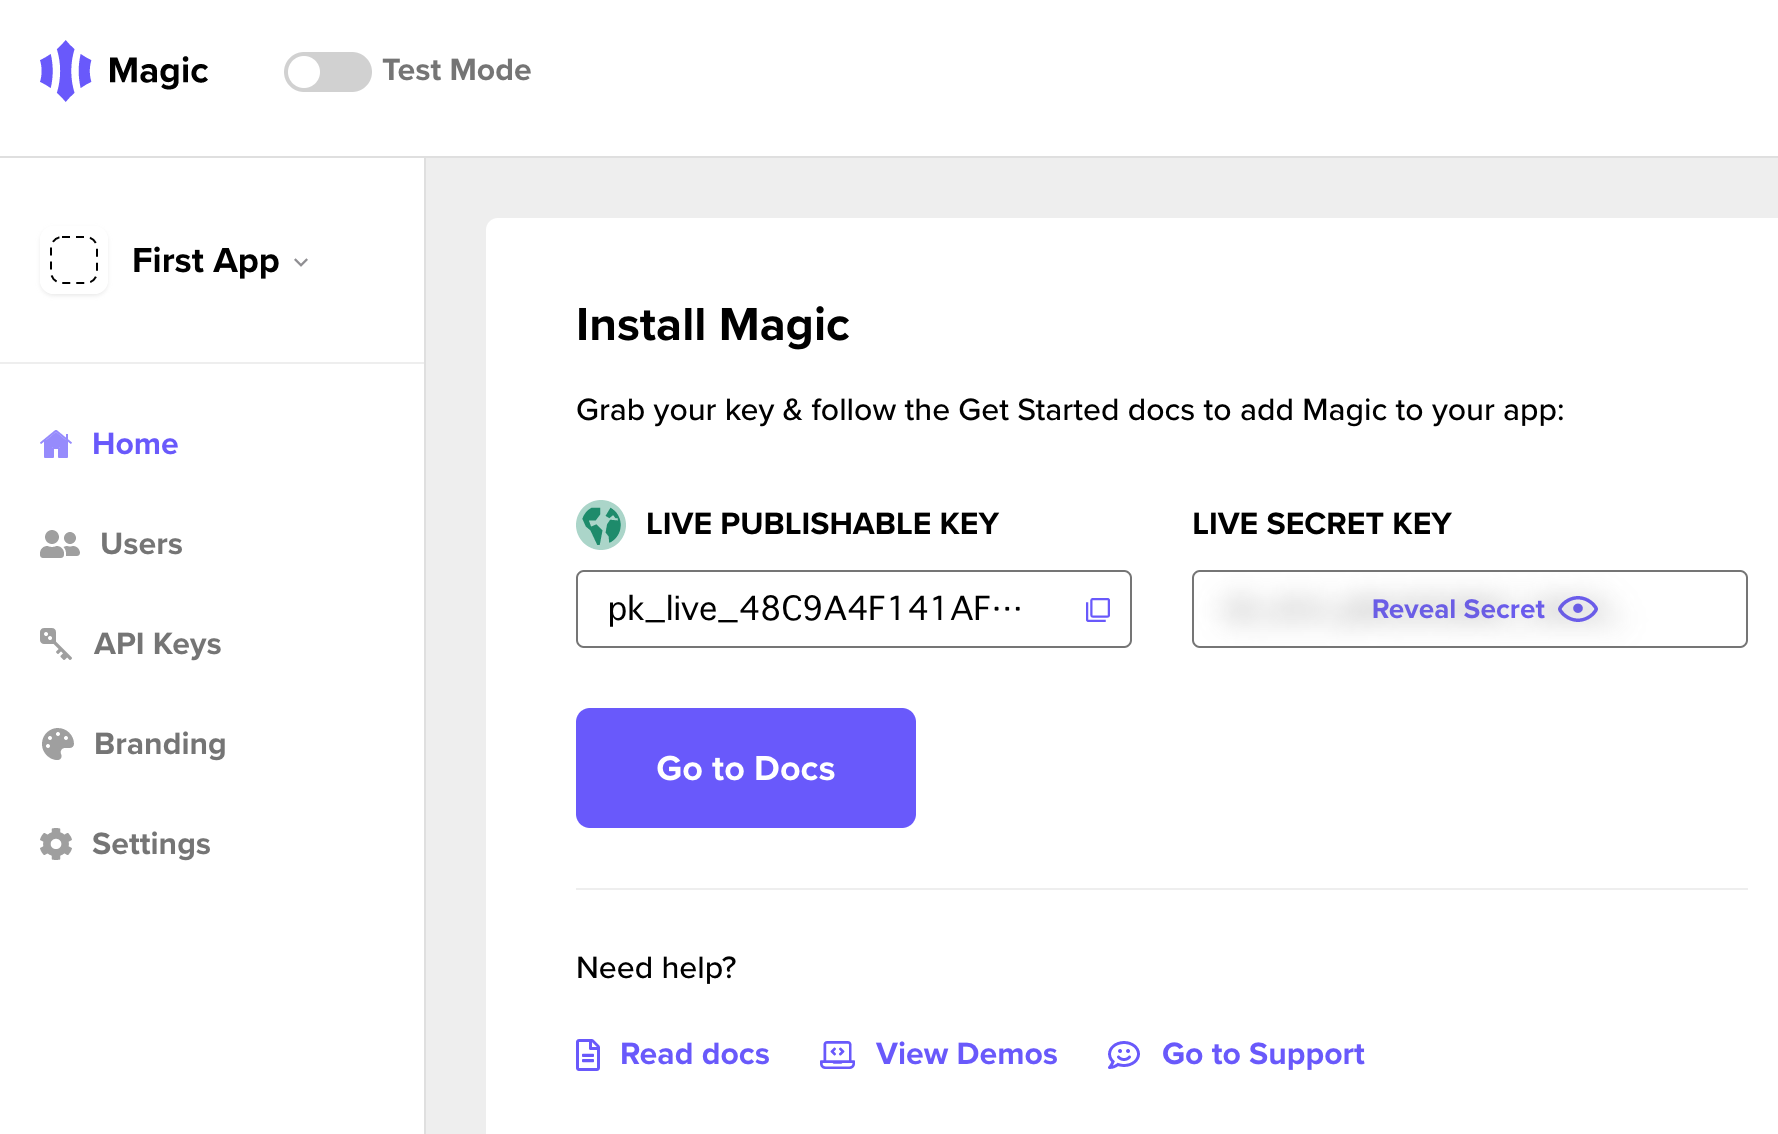
Task: Copy the live publishable key
Action: point(1098,609)
